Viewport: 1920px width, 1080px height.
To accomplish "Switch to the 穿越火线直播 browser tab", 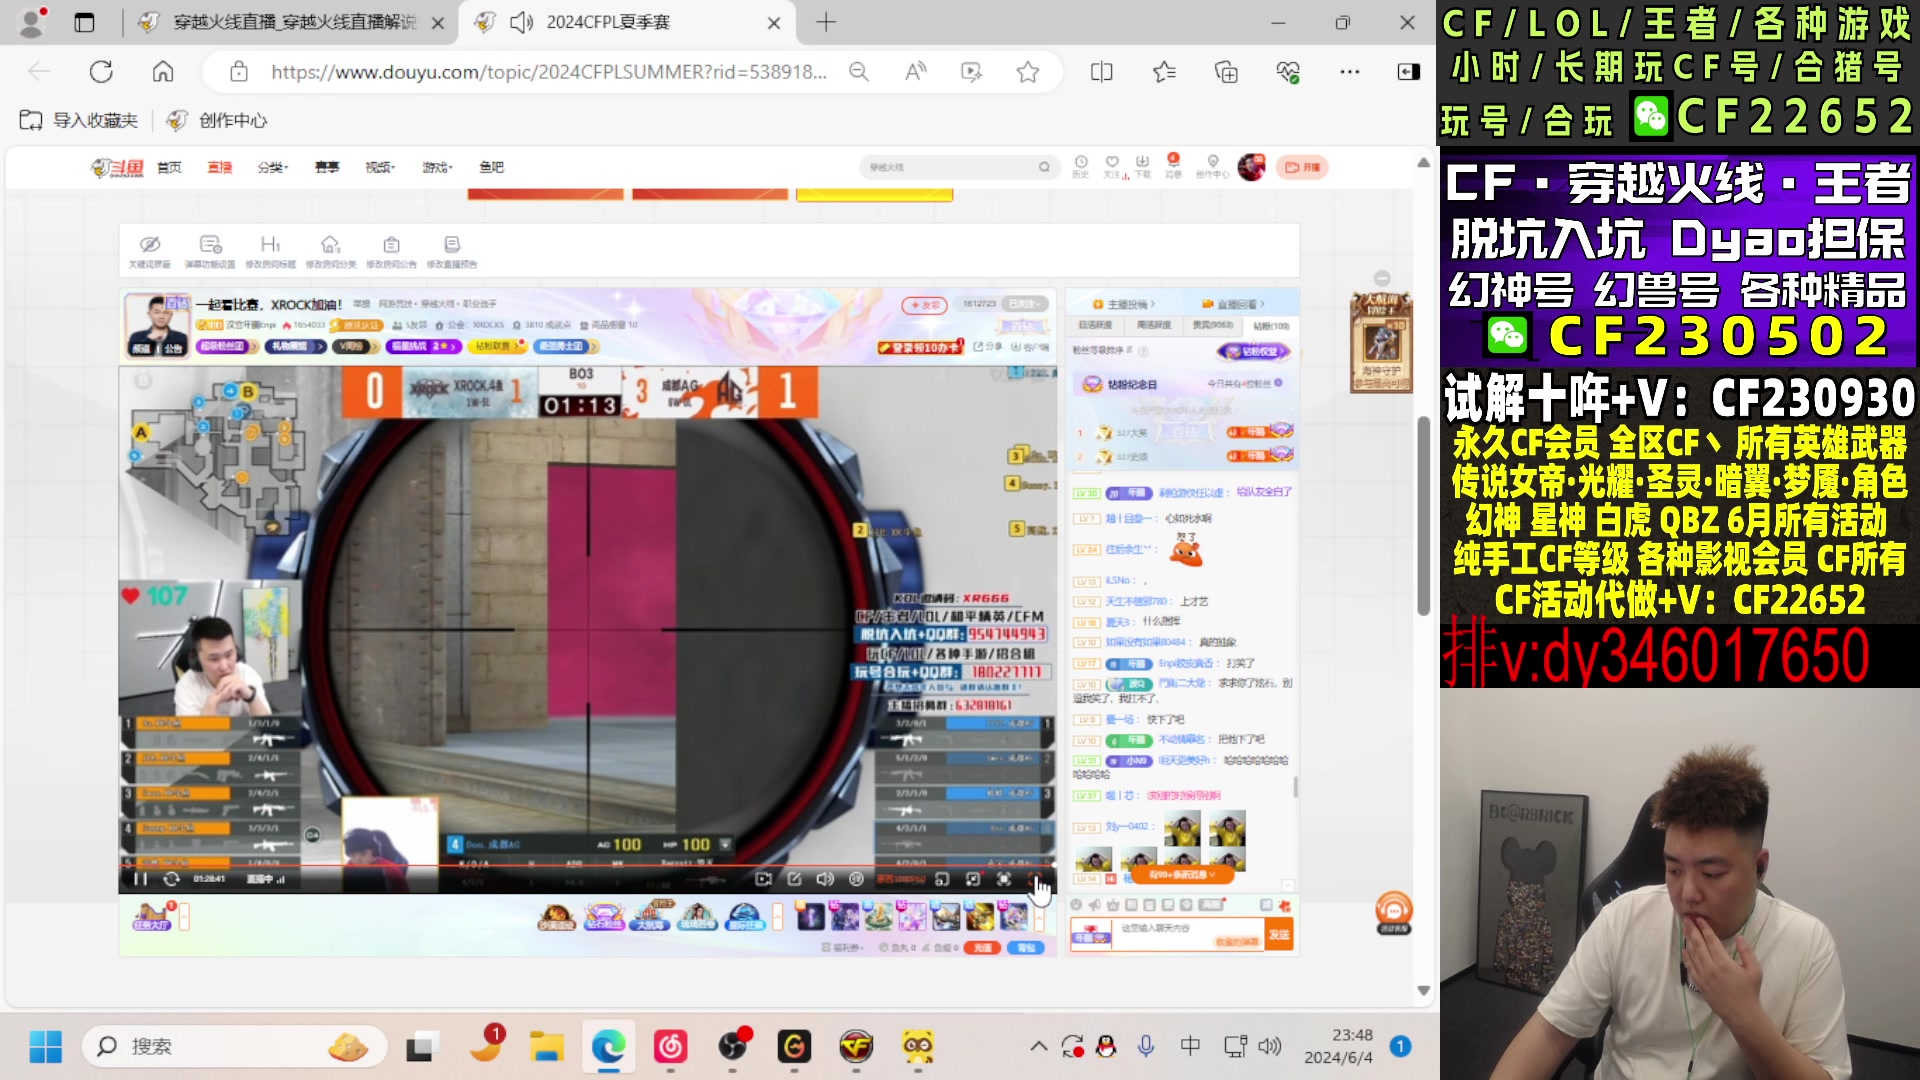I will coord(291,22).
